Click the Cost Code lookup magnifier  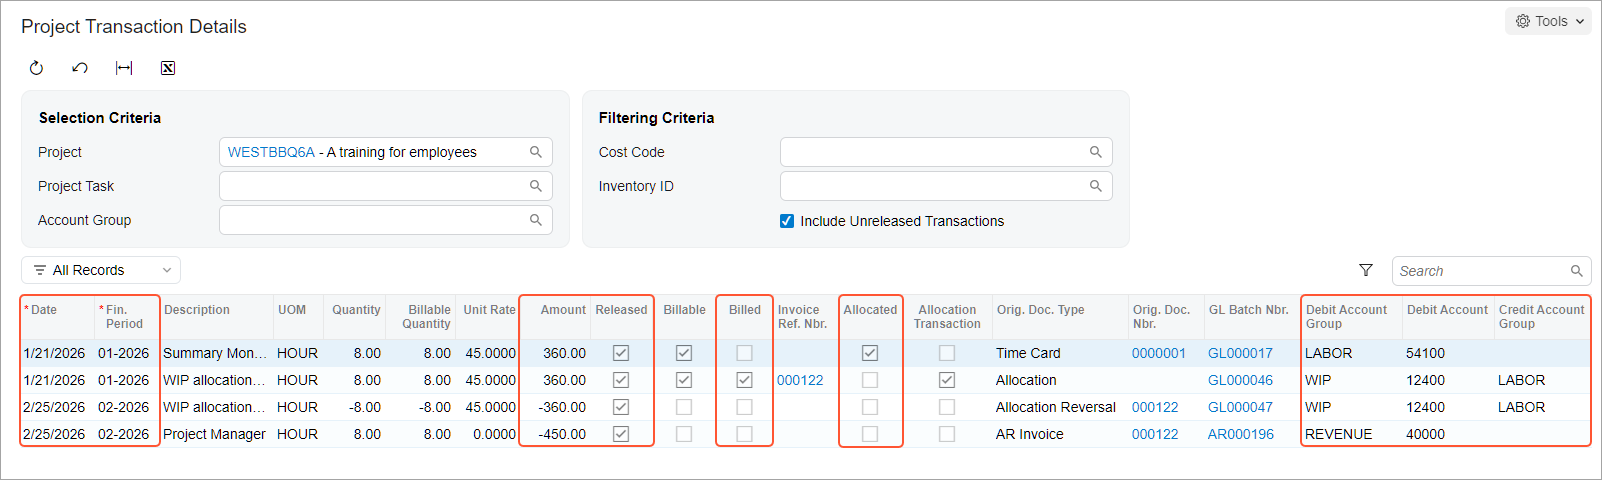(1096, 152)
